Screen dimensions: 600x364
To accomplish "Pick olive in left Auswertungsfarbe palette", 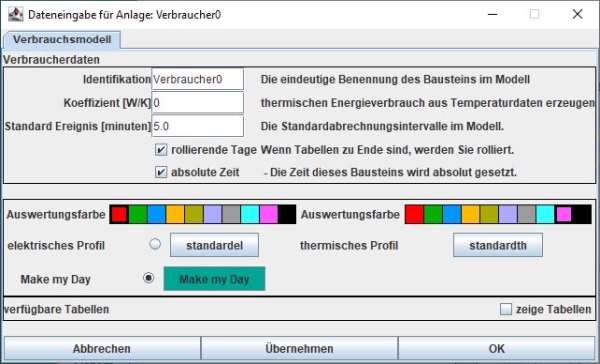I will (194, 214).
